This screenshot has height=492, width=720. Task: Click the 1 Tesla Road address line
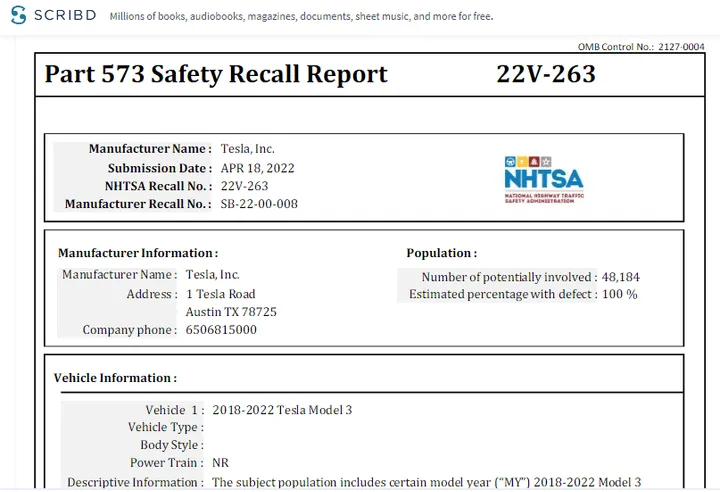tap(220, 294)
